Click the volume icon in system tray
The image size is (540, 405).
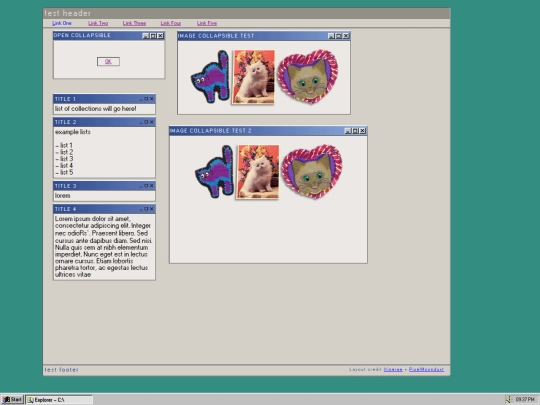click(509, 399)
